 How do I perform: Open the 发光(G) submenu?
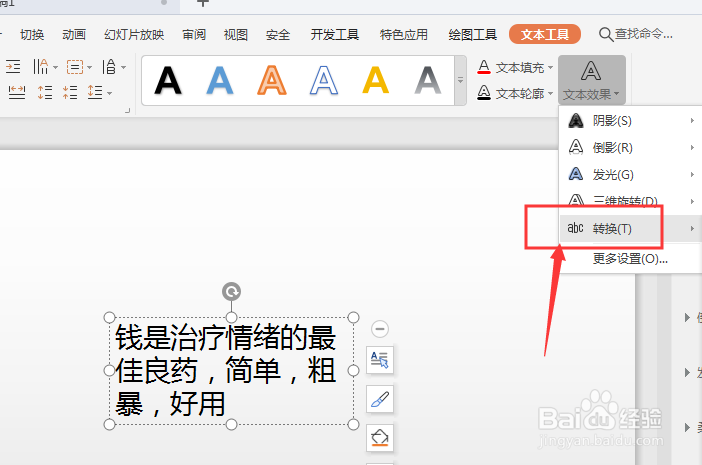(x=630, y=174)
